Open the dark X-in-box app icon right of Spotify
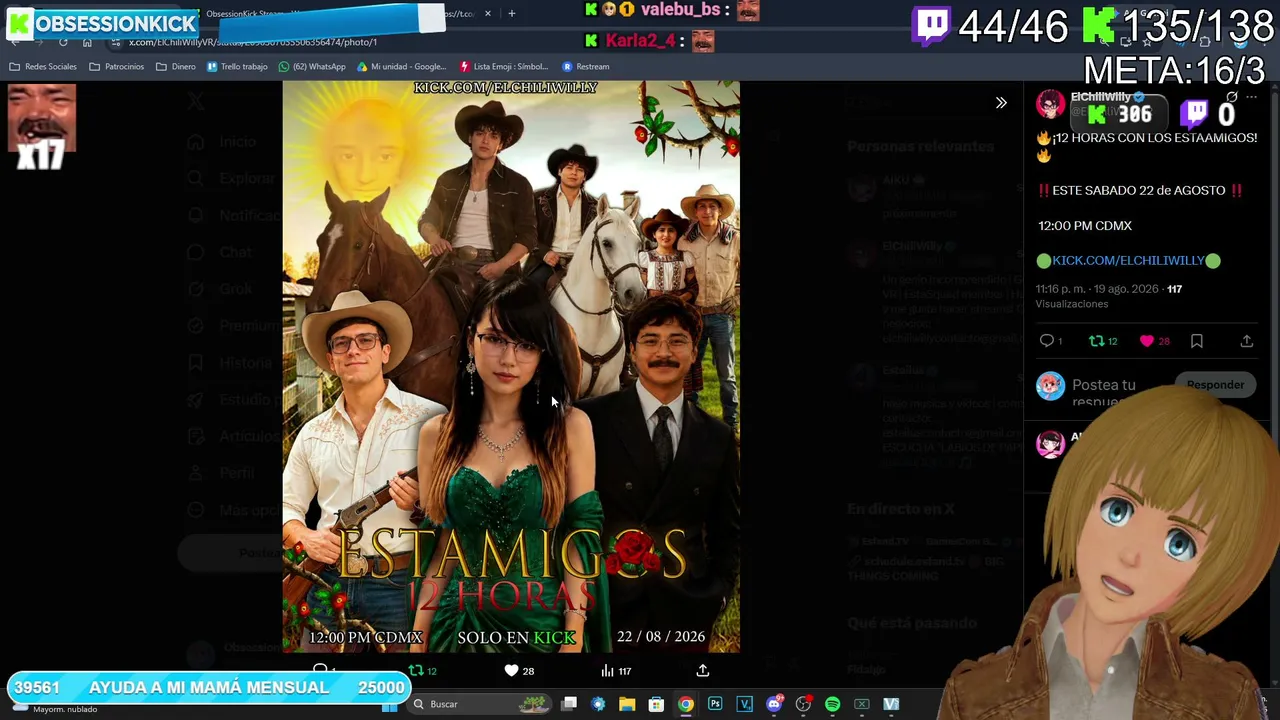The width and height of the screenshot is (1280, 720). click(x=862, y=704)
